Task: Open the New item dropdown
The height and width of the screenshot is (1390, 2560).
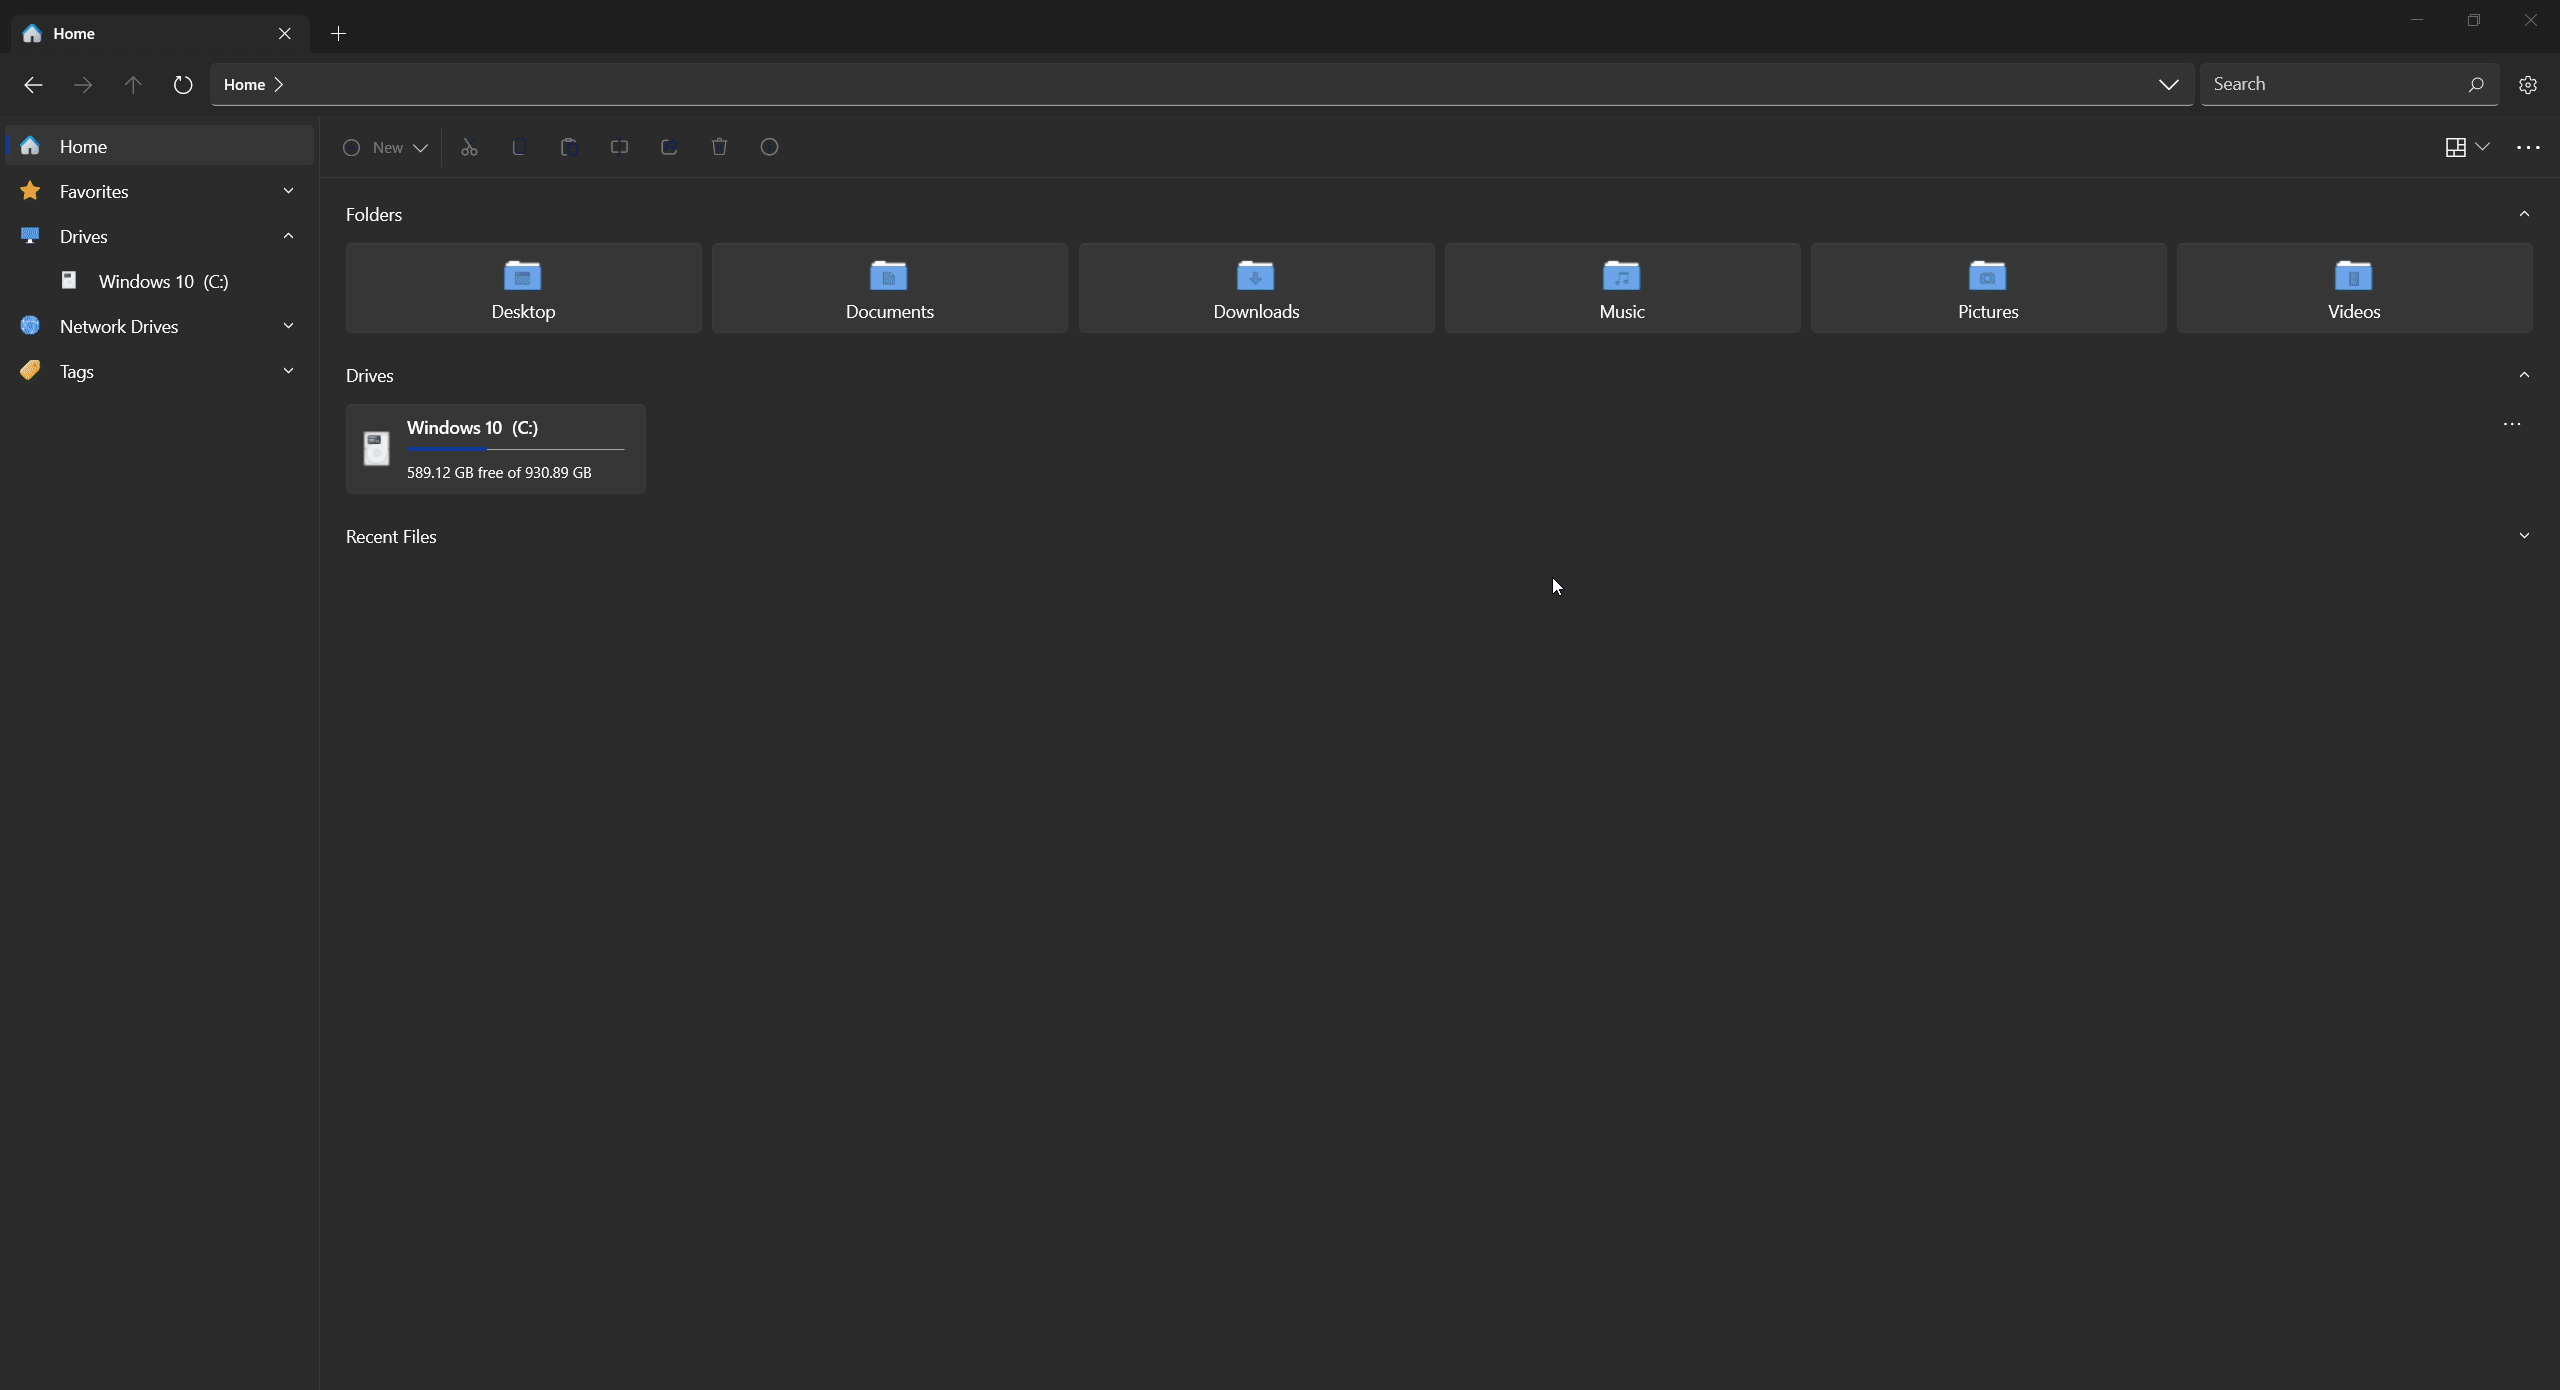Action: tap(386, 148)
